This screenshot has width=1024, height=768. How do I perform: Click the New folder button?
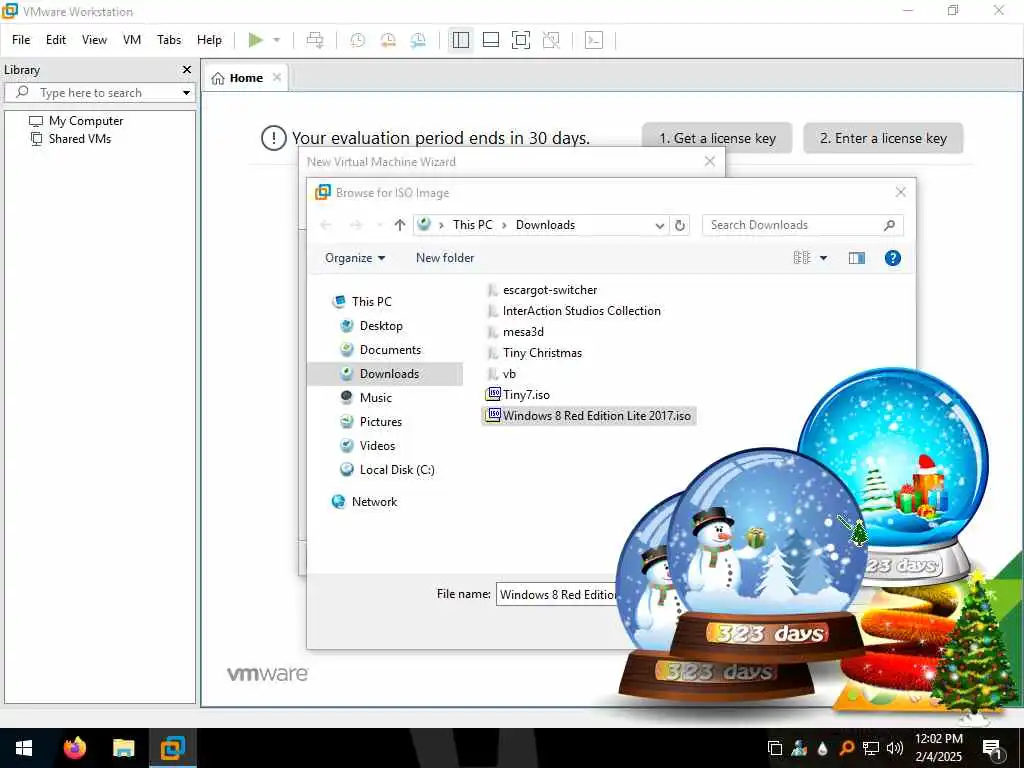click(445, 258)
